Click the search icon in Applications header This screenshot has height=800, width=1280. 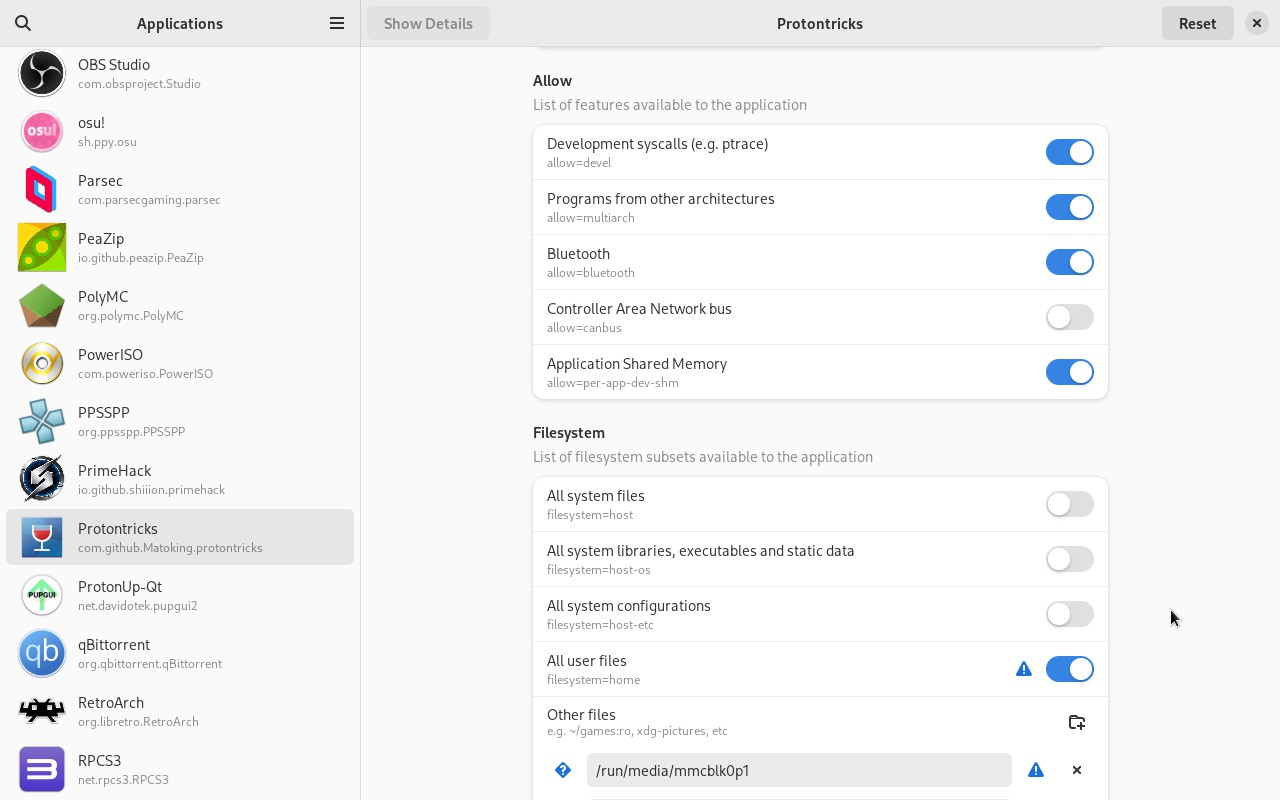point(23,23)
